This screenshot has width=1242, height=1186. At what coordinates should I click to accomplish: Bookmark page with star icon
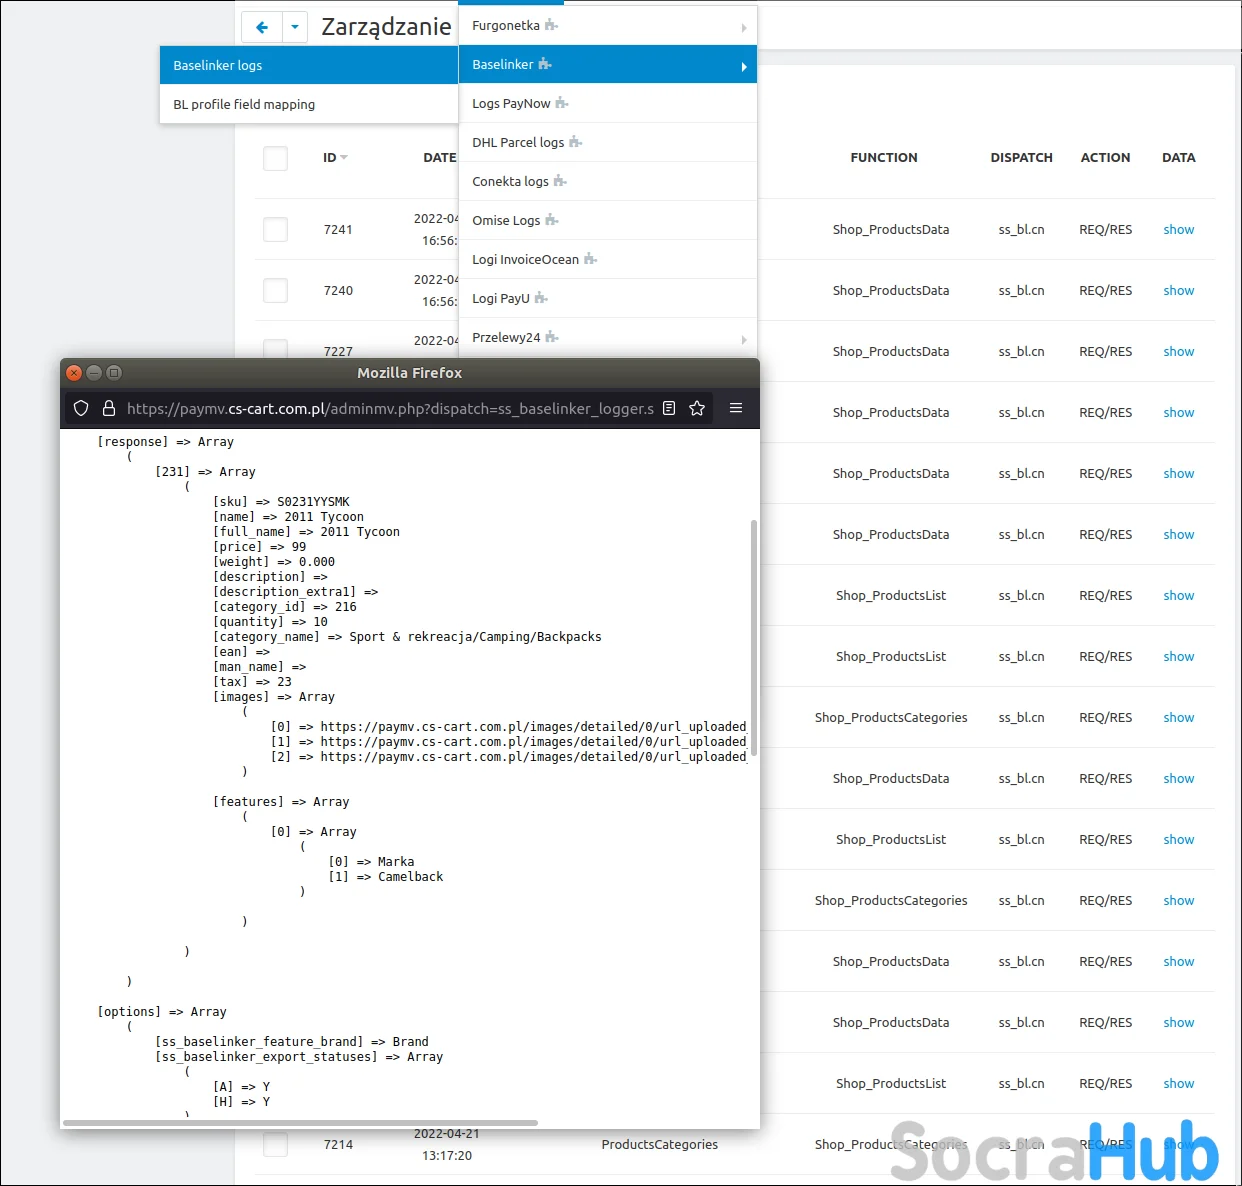[697, 408]
